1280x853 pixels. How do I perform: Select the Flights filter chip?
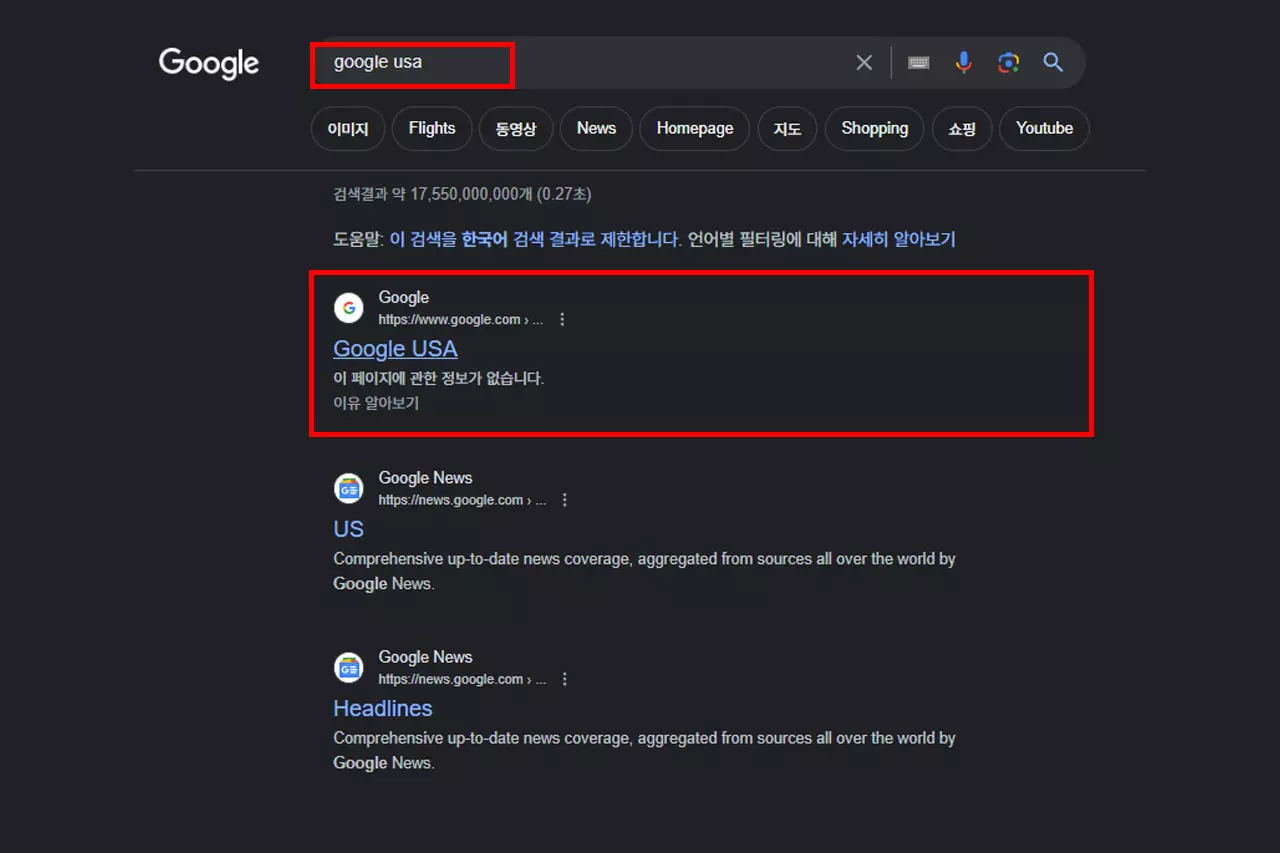pyautogui.click(x=431, y=128)
